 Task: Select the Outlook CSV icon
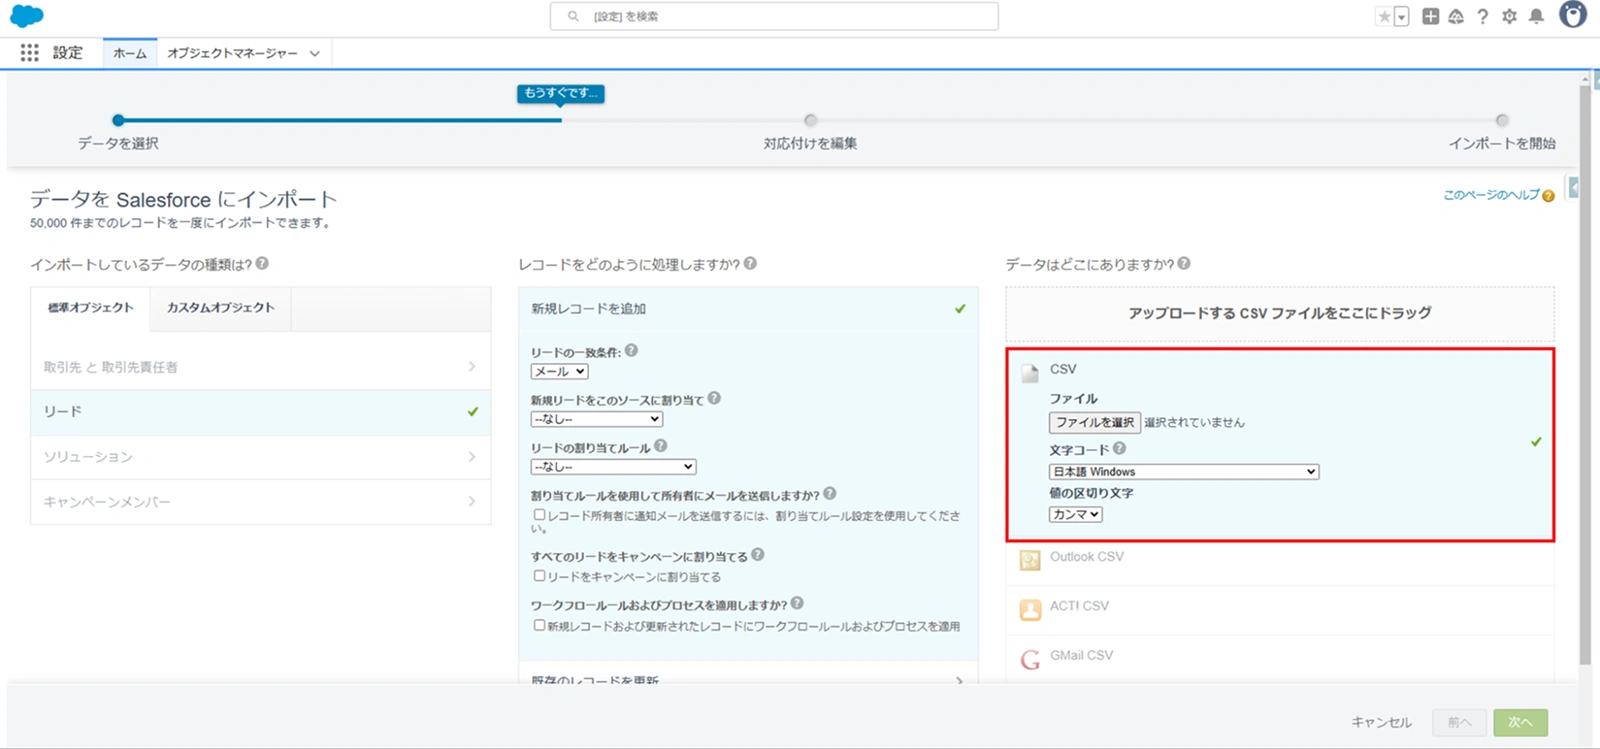(1030, 560)
